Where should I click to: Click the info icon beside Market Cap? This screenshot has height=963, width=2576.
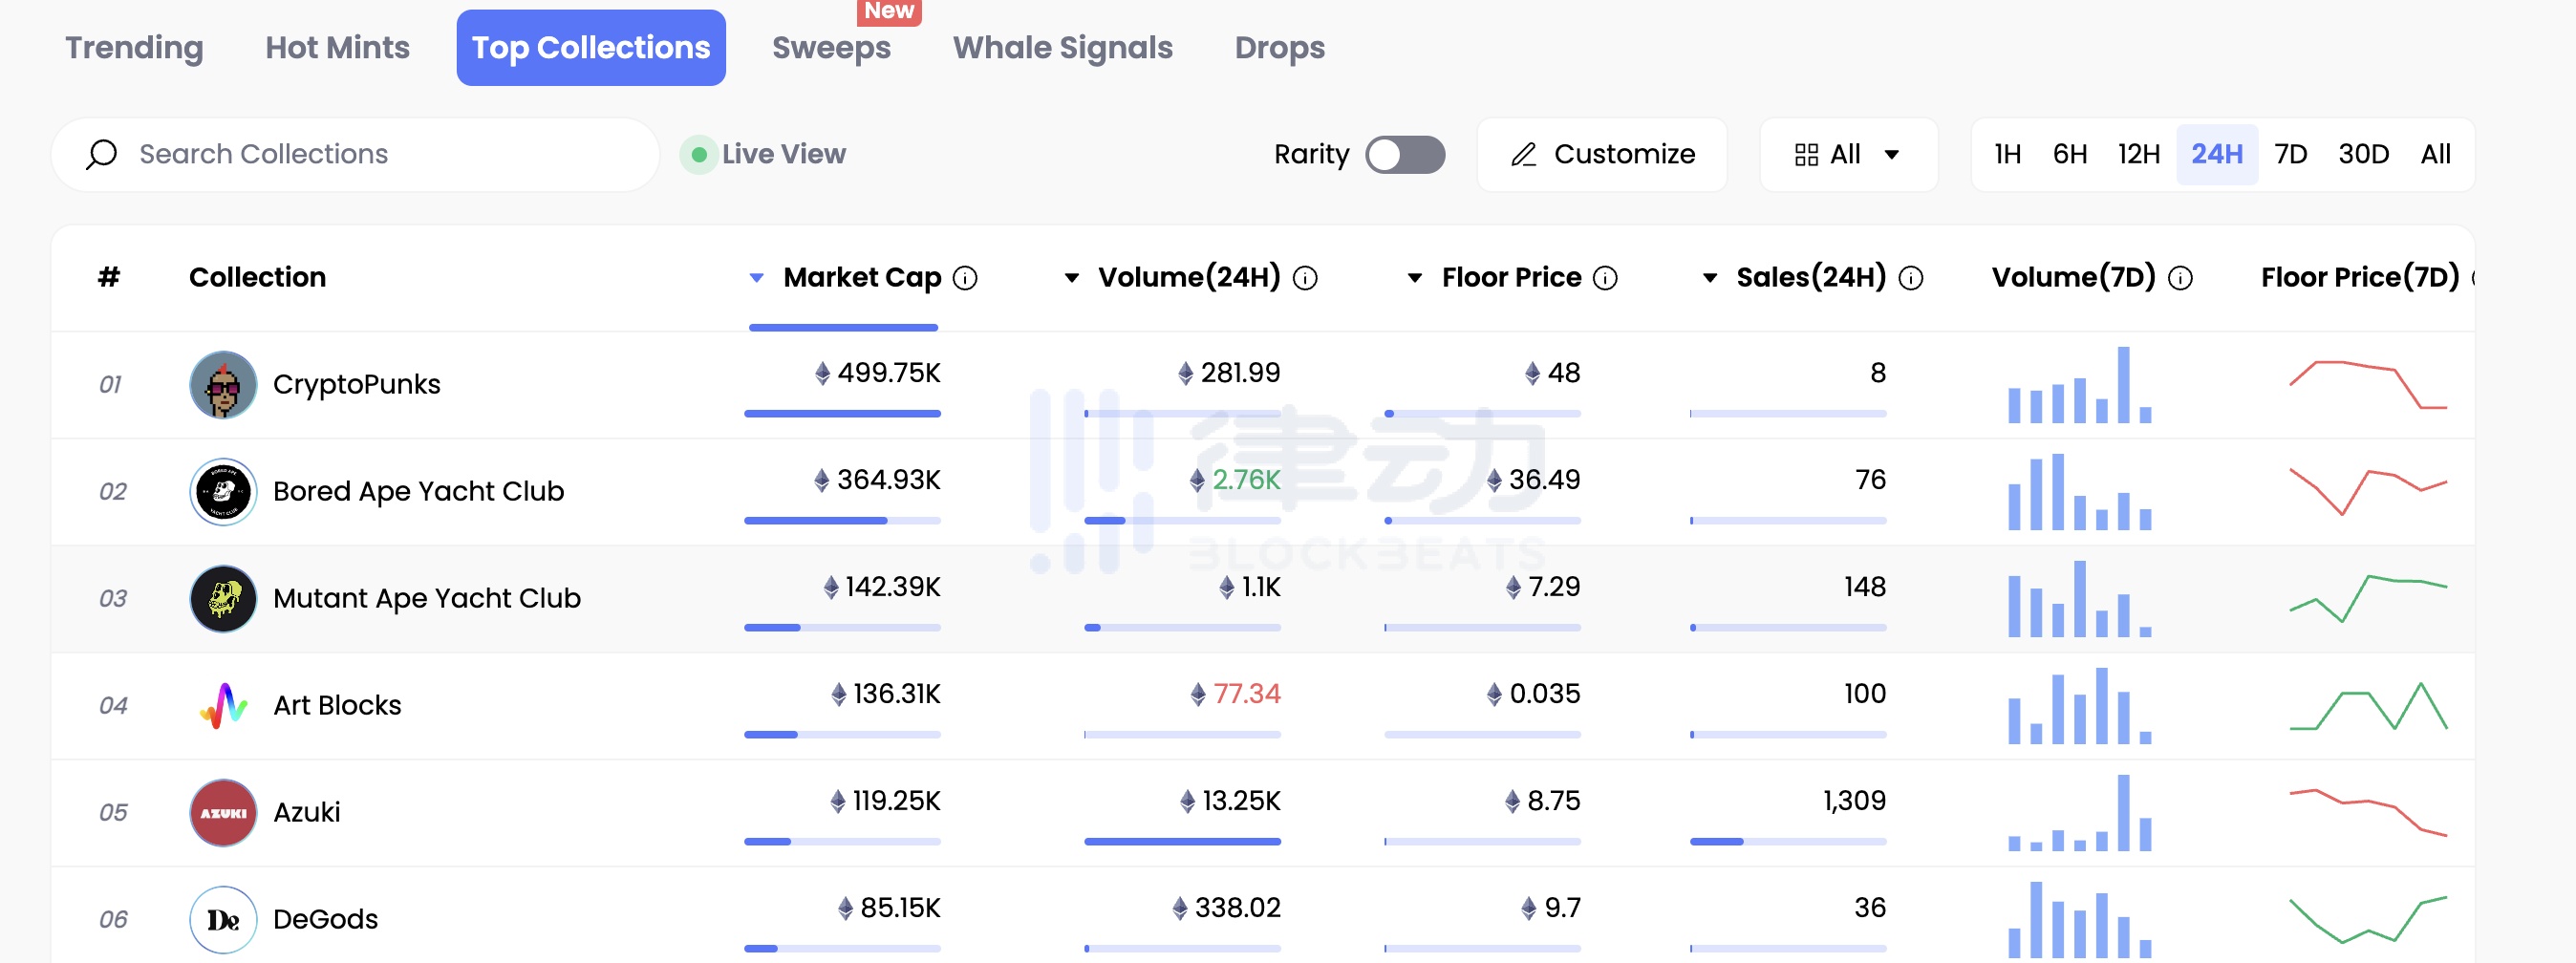[965, 278]
